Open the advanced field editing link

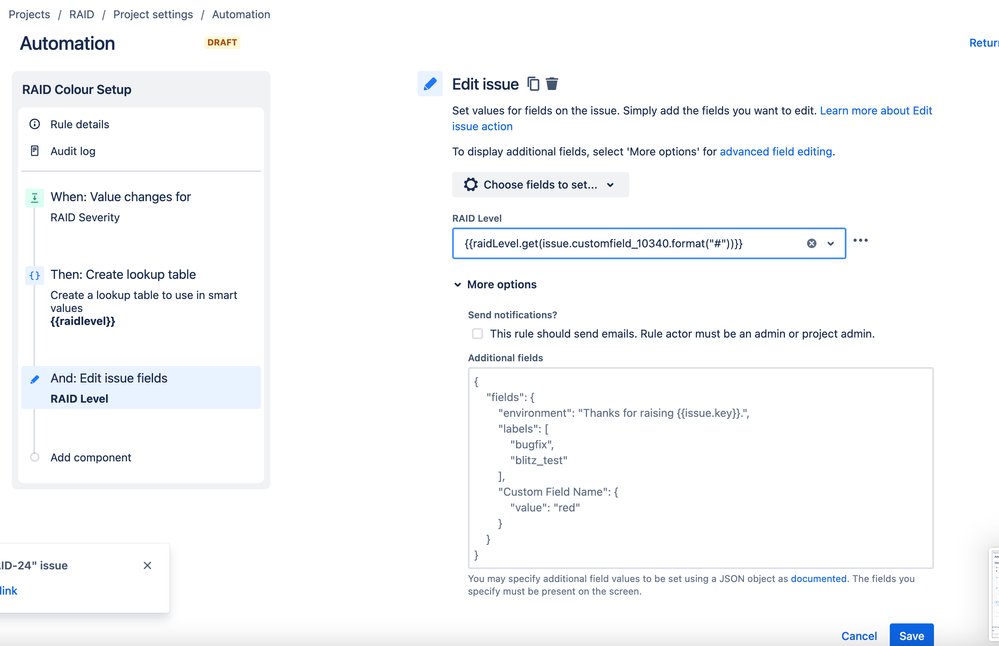click(x=776, y=152)
